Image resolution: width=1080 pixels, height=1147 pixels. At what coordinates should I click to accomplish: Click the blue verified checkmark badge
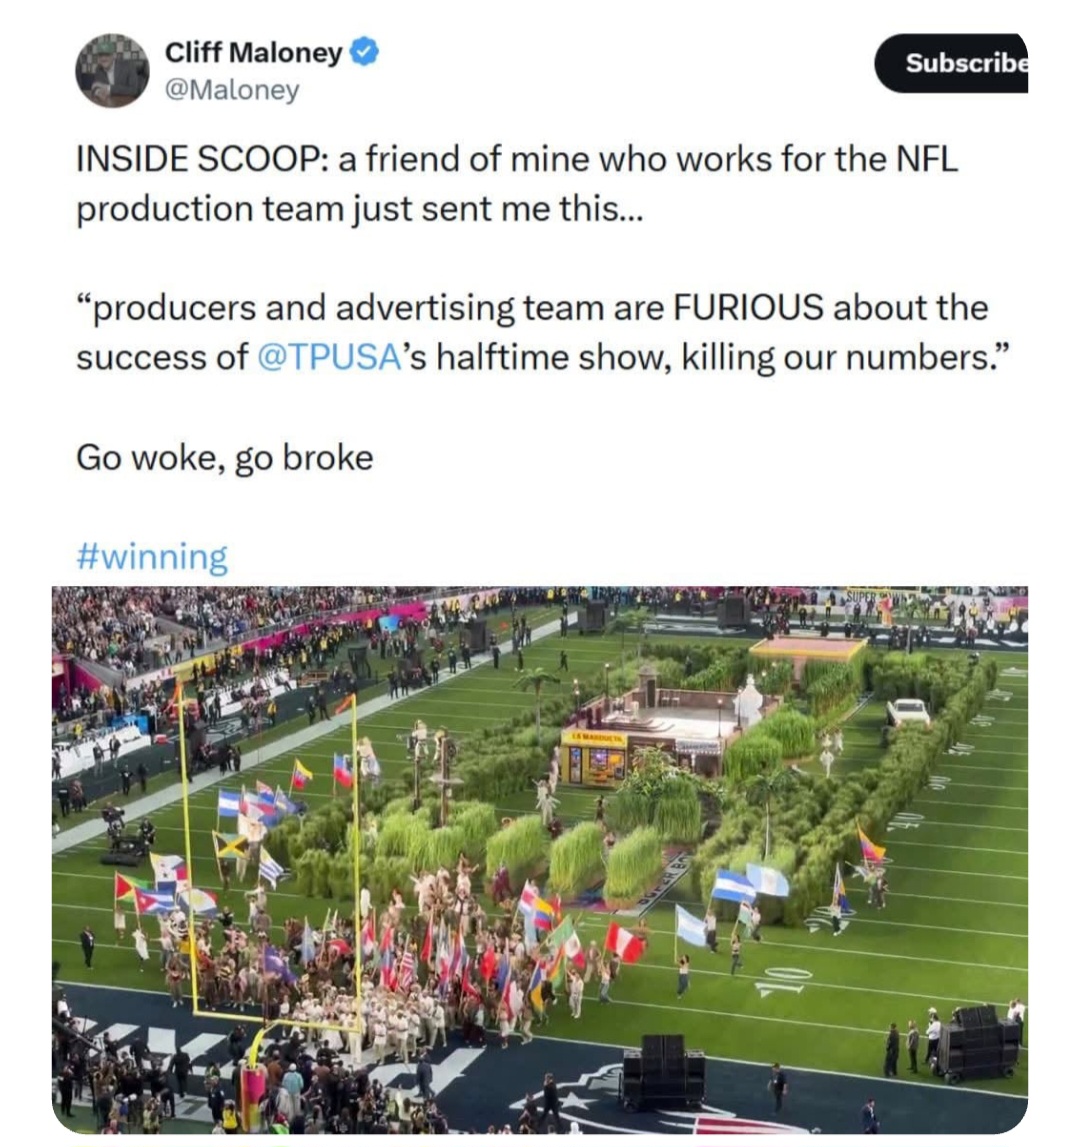pyautogui.click(x=363, y=52)
